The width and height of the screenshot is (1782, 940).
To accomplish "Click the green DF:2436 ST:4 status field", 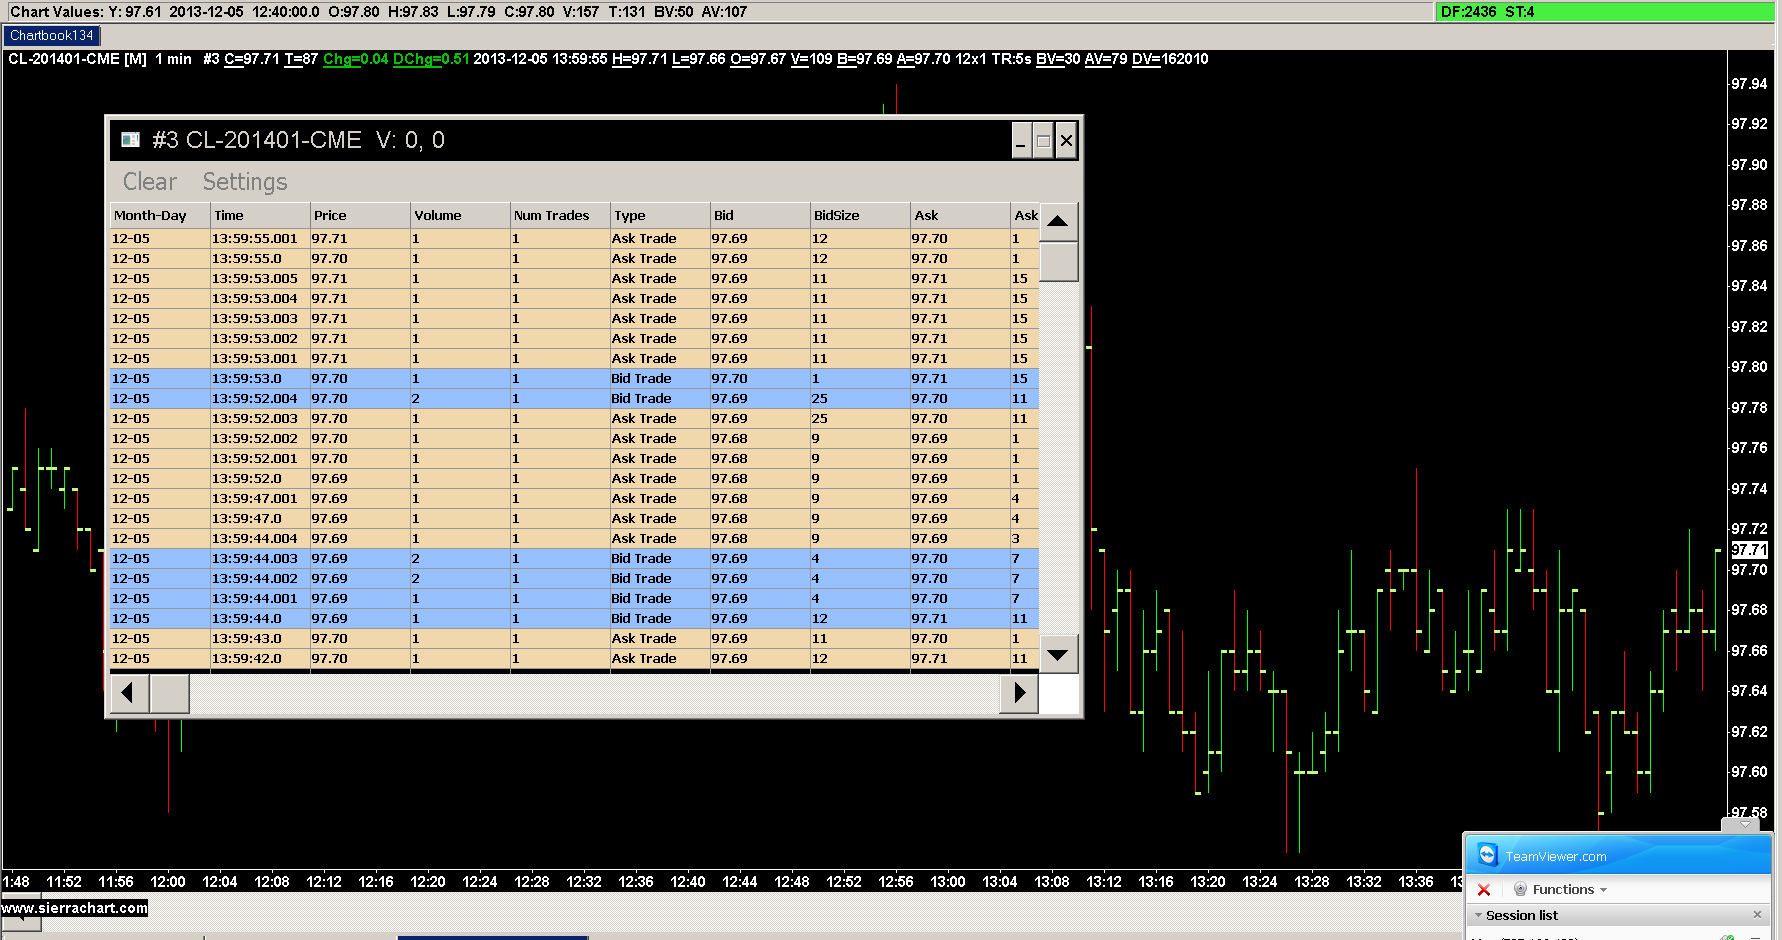I will tap(1604, 12).
